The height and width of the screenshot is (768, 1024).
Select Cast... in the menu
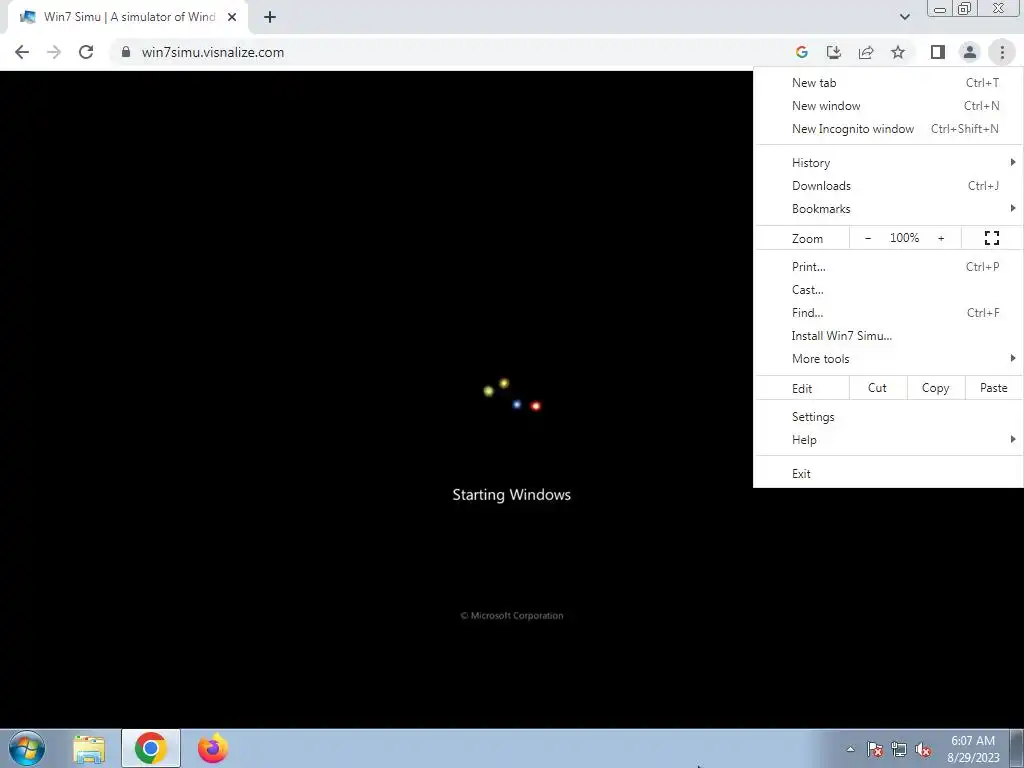click(x=888, y=289)
